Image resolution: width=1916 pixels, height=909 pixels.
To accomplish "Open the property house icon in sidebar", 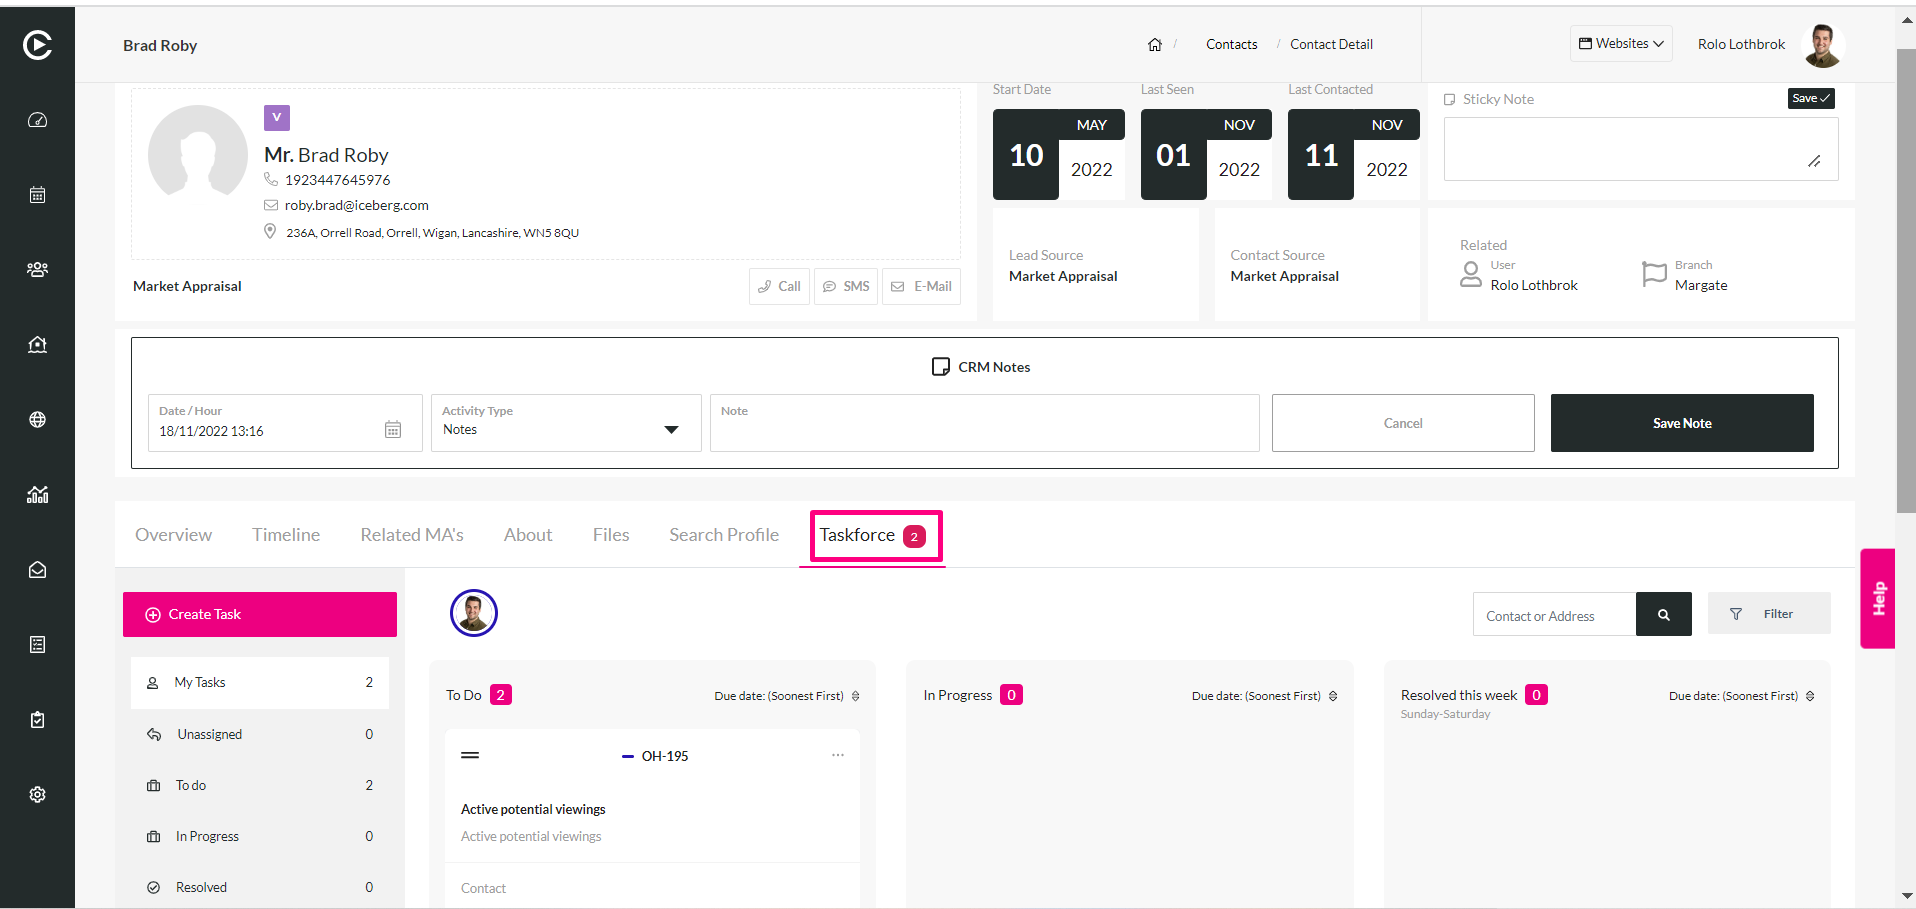I will pyautogui.click(x=37, y=345).
